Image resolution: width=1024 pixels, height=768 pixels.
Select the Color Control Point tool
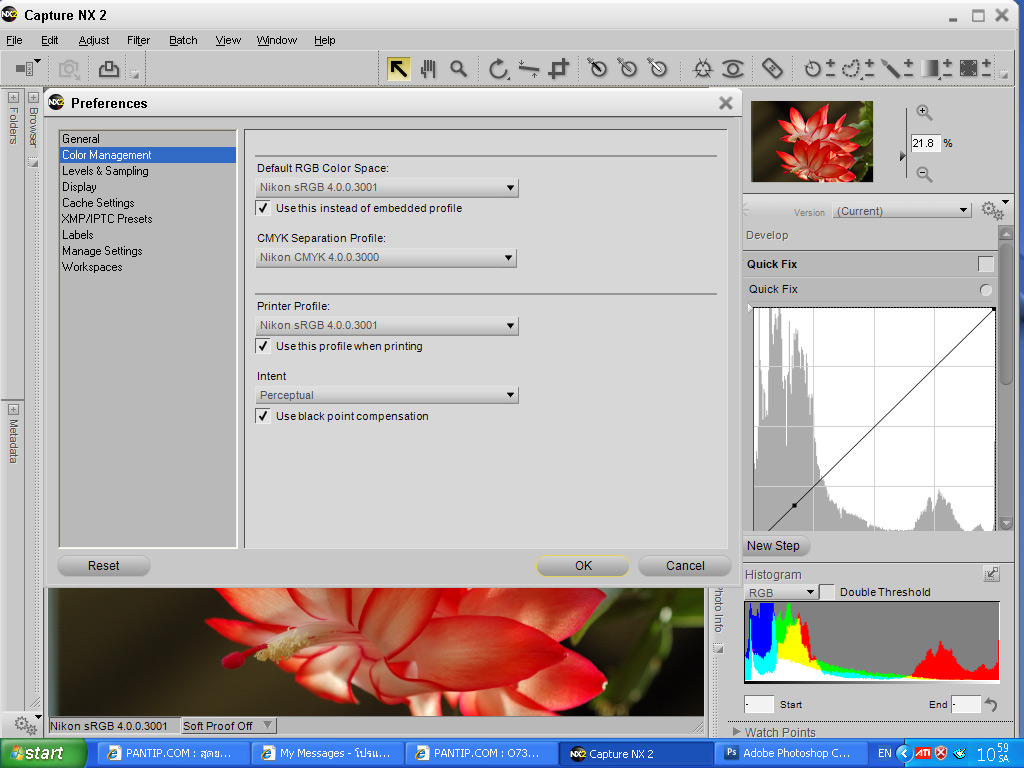(703, 69)
